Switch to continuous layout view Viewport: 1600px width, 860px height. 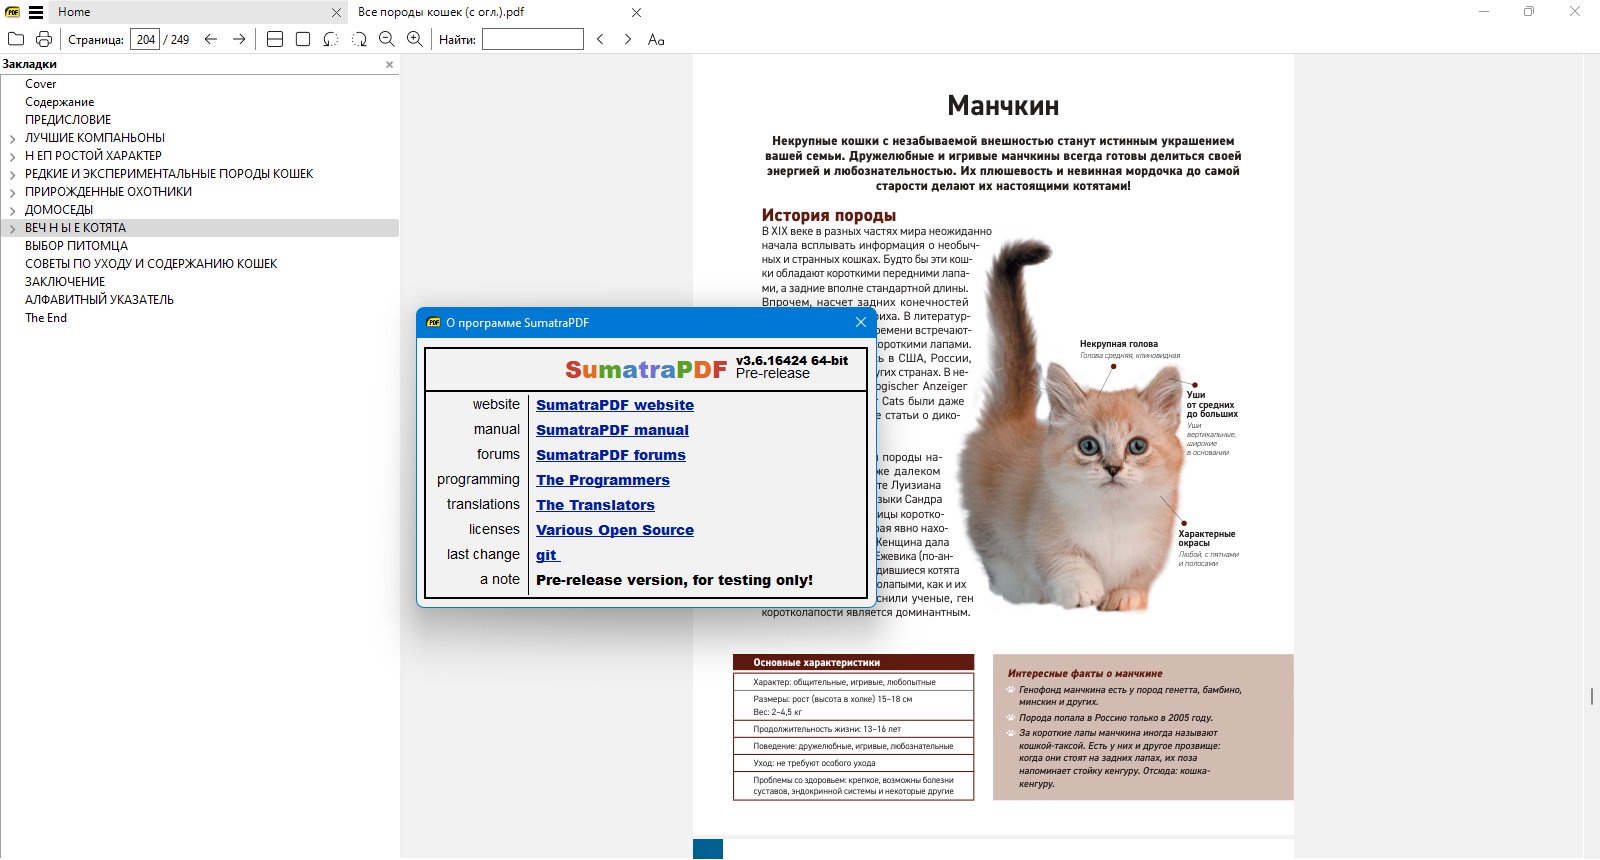(275, 39)
